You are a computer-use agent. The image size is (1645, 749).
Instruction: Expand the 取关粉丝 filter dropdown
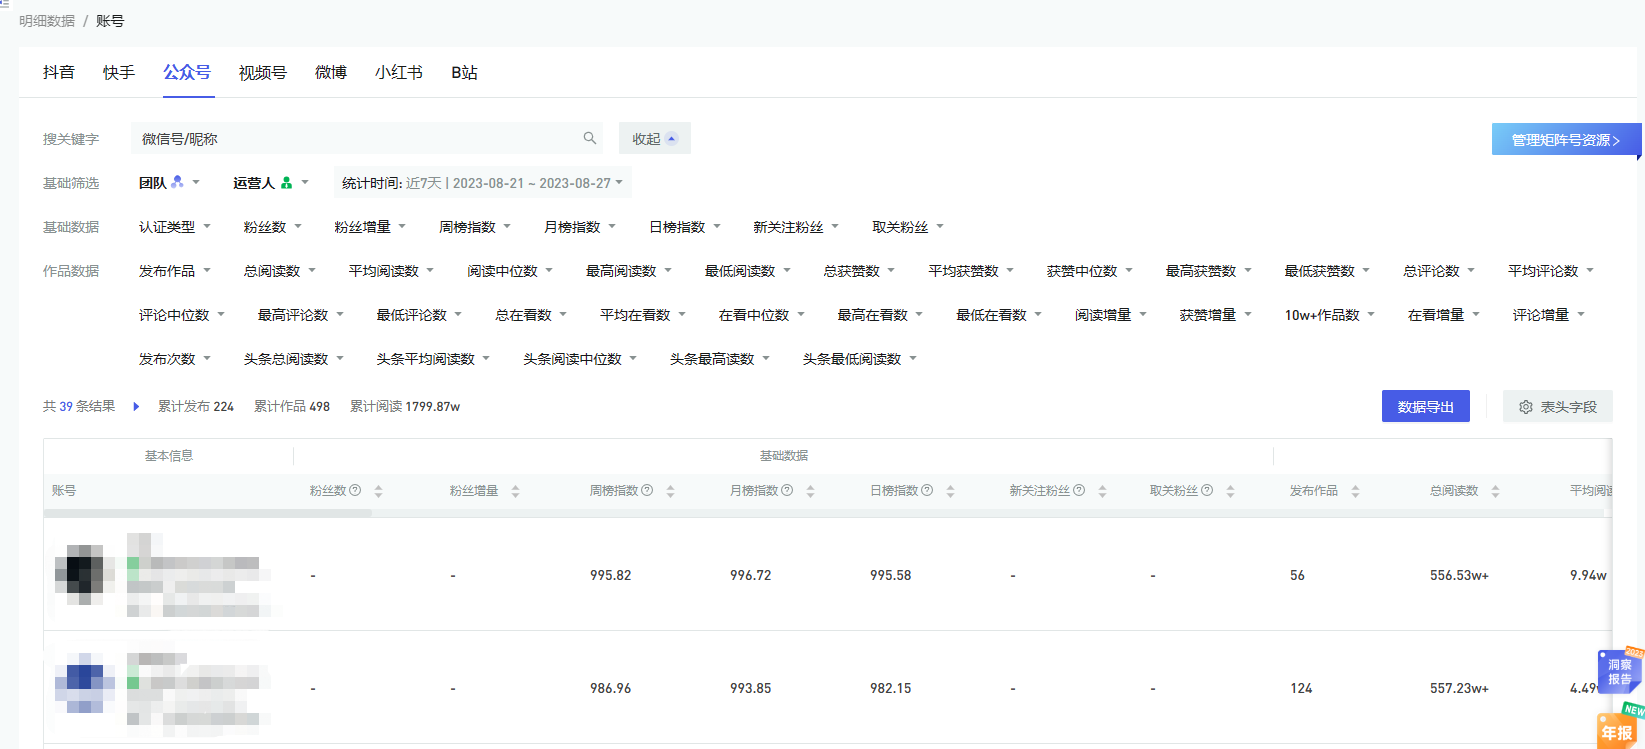[x=908, y=226]
